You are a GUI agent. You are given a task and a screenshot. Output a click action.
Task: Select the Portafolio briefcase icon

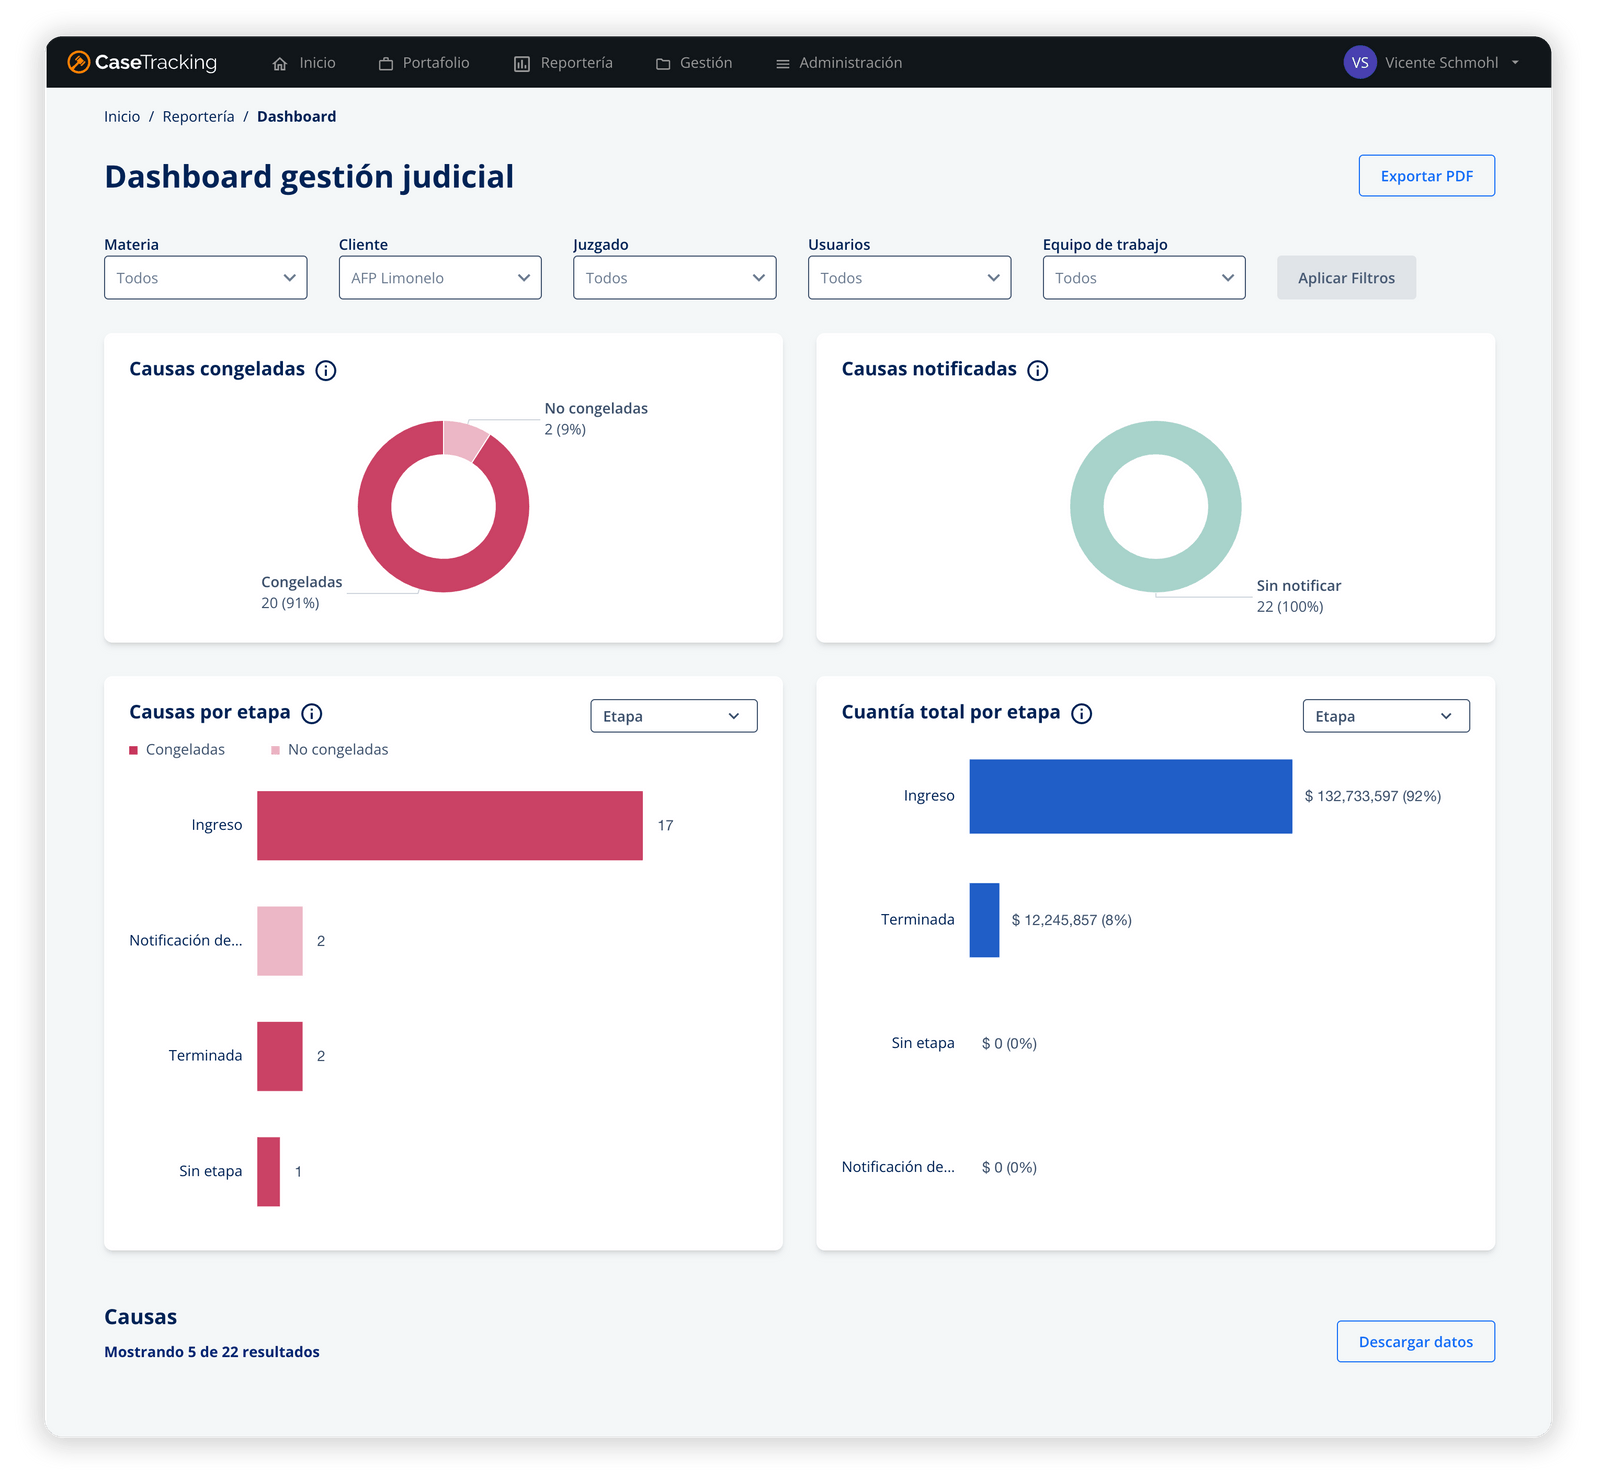click(x=385, y=62)
